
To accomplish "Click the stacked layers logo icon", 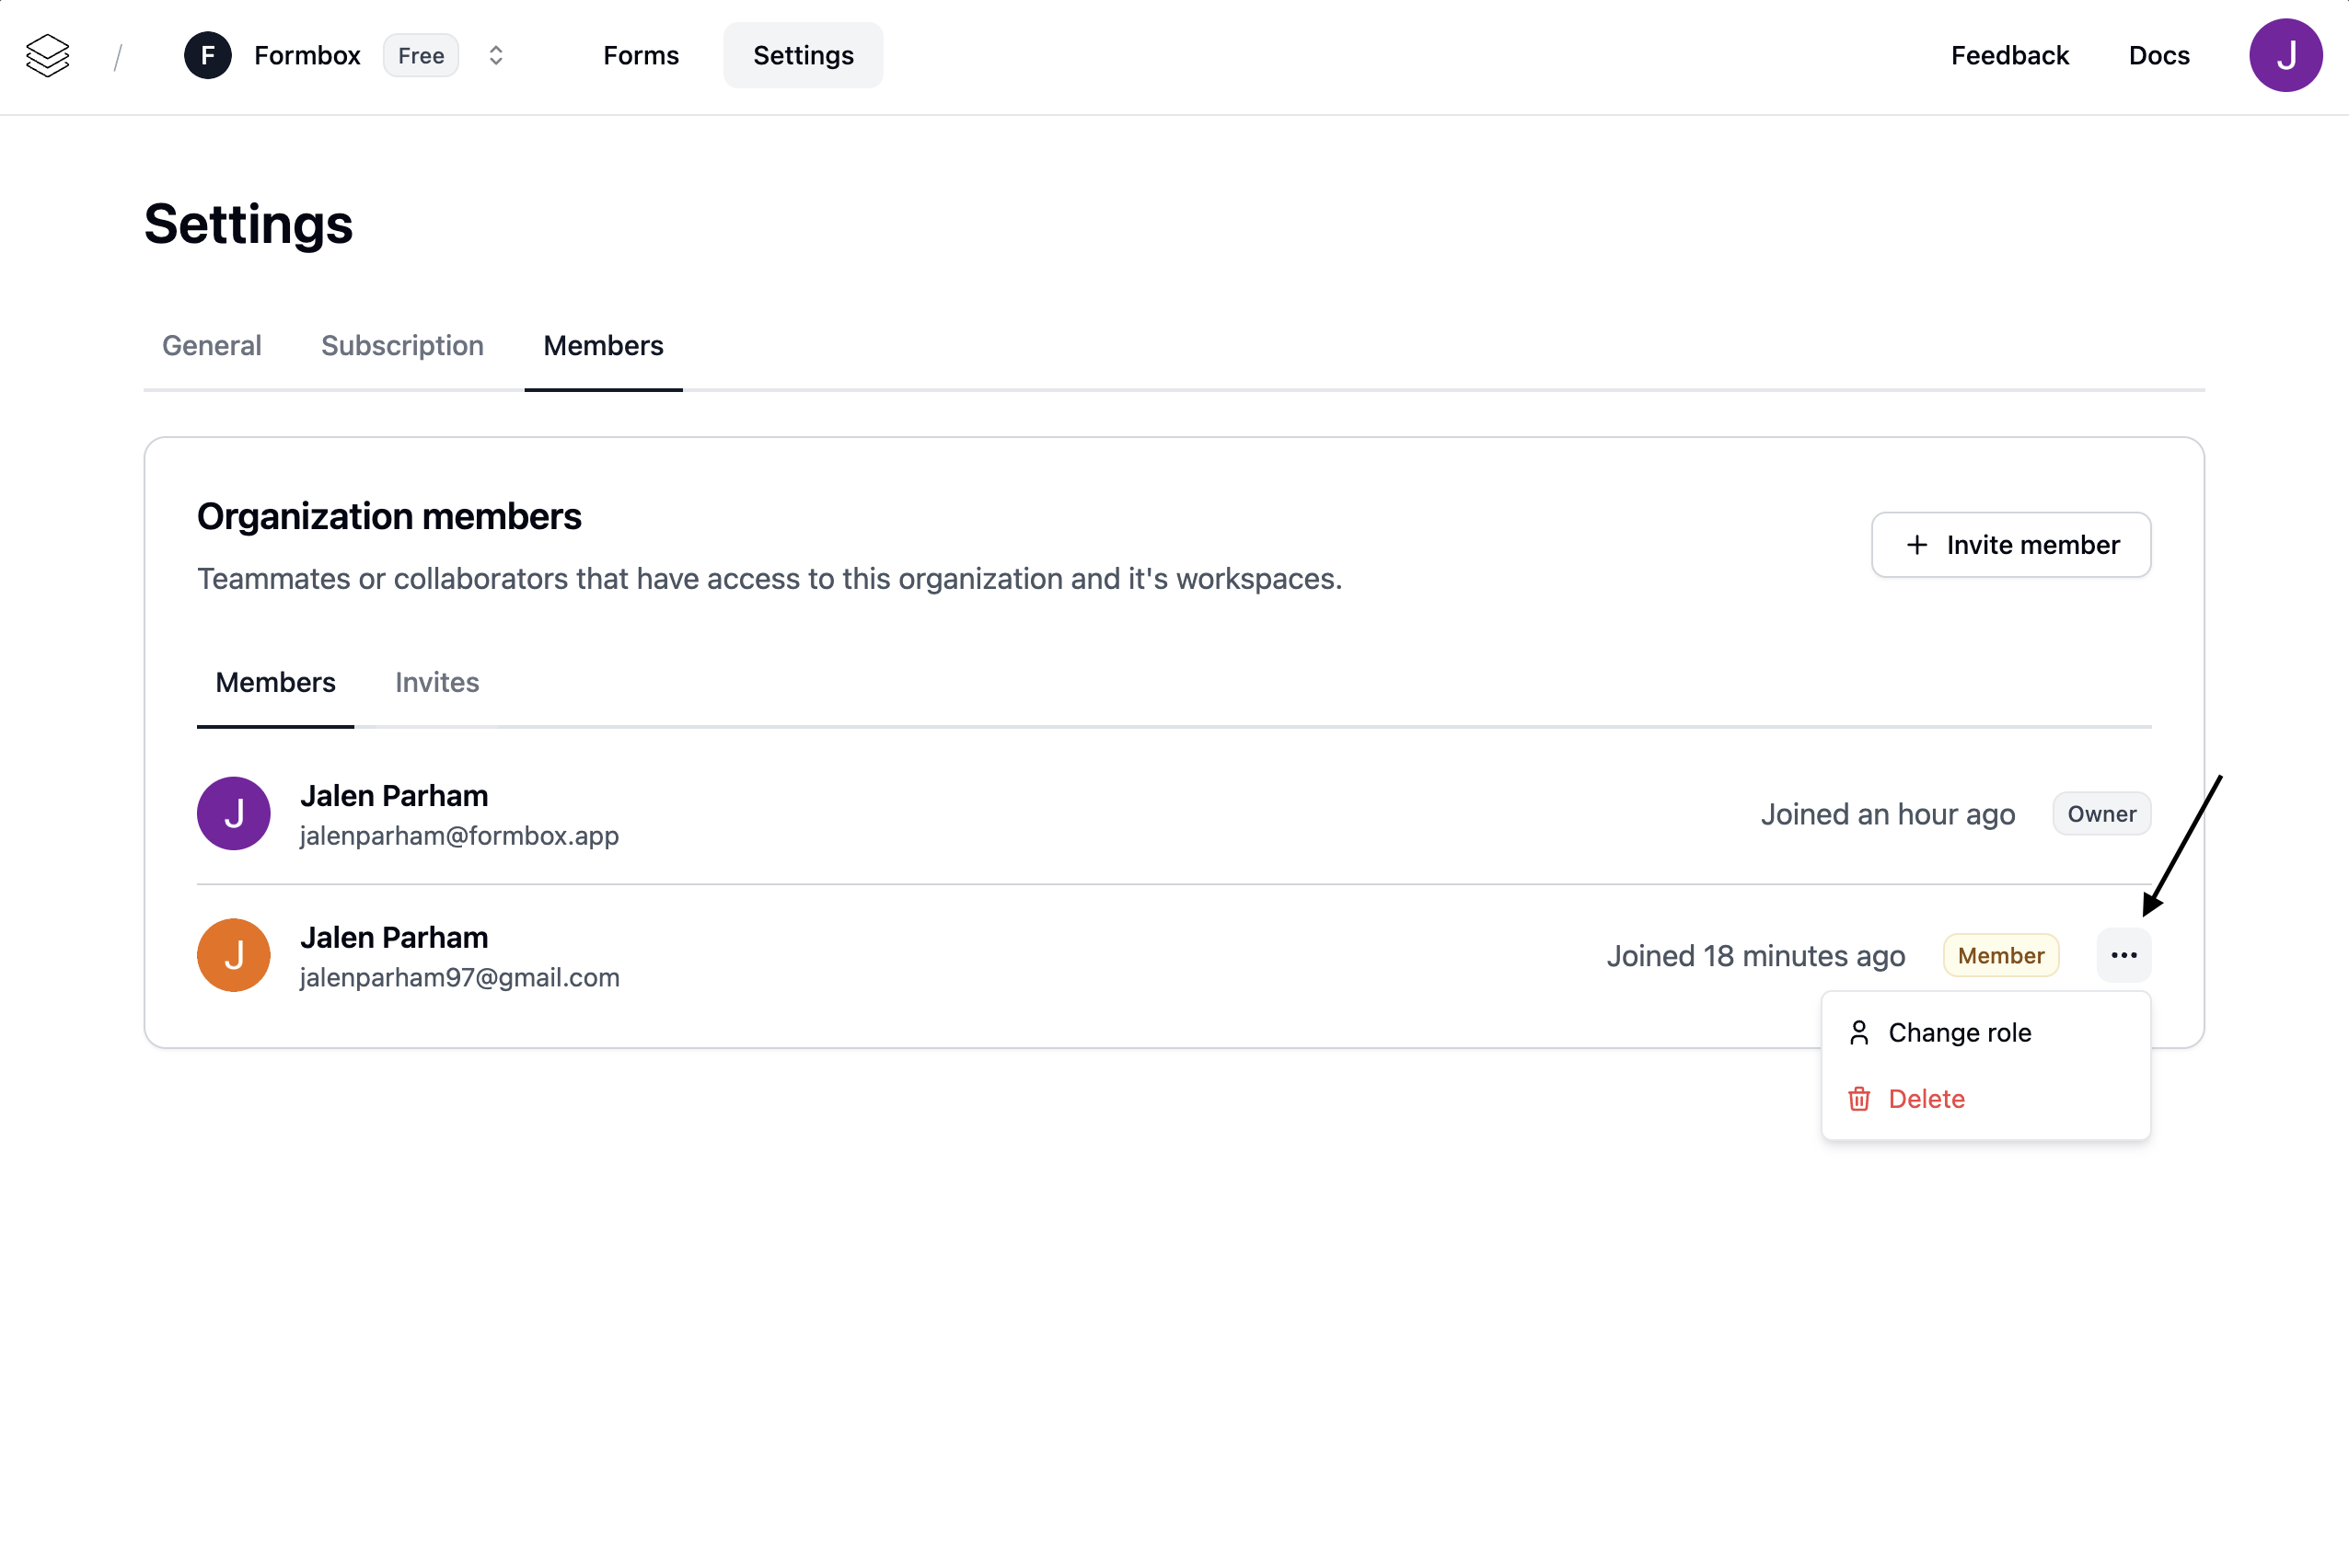I will 47,55.
